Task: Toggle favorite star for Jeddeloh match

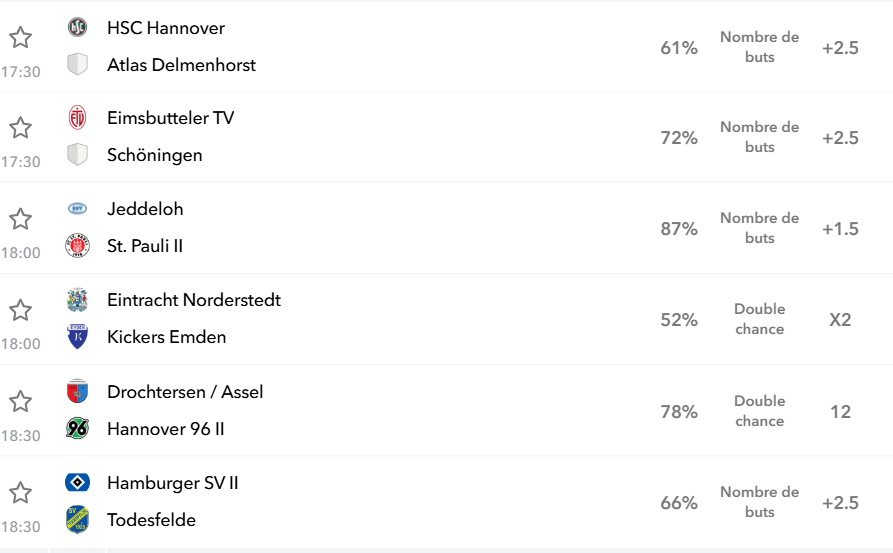Action: pyautogui.click(x=21, y=219)
